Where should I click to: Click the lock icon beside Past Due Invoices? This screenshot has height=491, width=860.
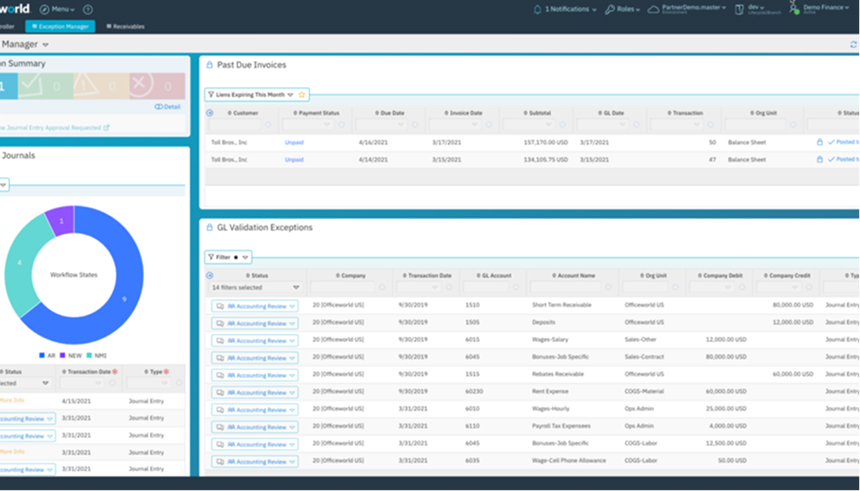pyautogui.click(x=209, y=65)
